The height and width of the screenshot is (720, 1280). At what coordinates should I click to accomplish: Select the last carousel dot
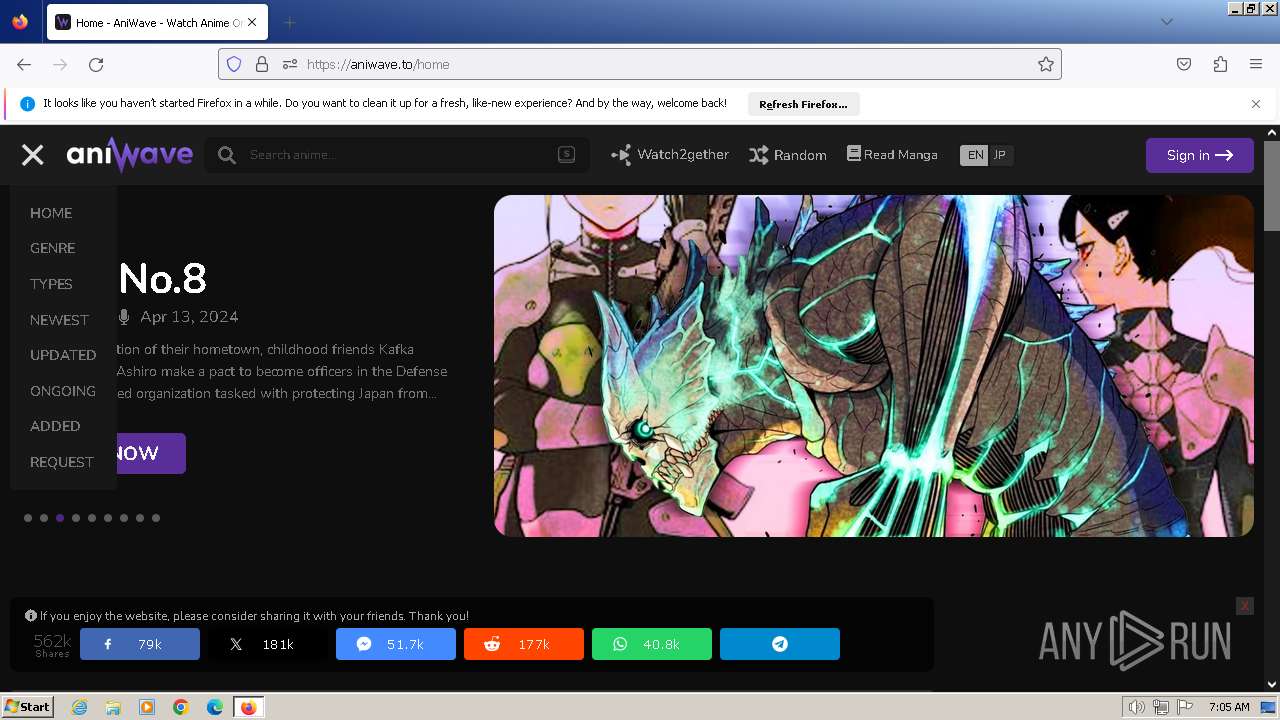[x=156, y=518]
